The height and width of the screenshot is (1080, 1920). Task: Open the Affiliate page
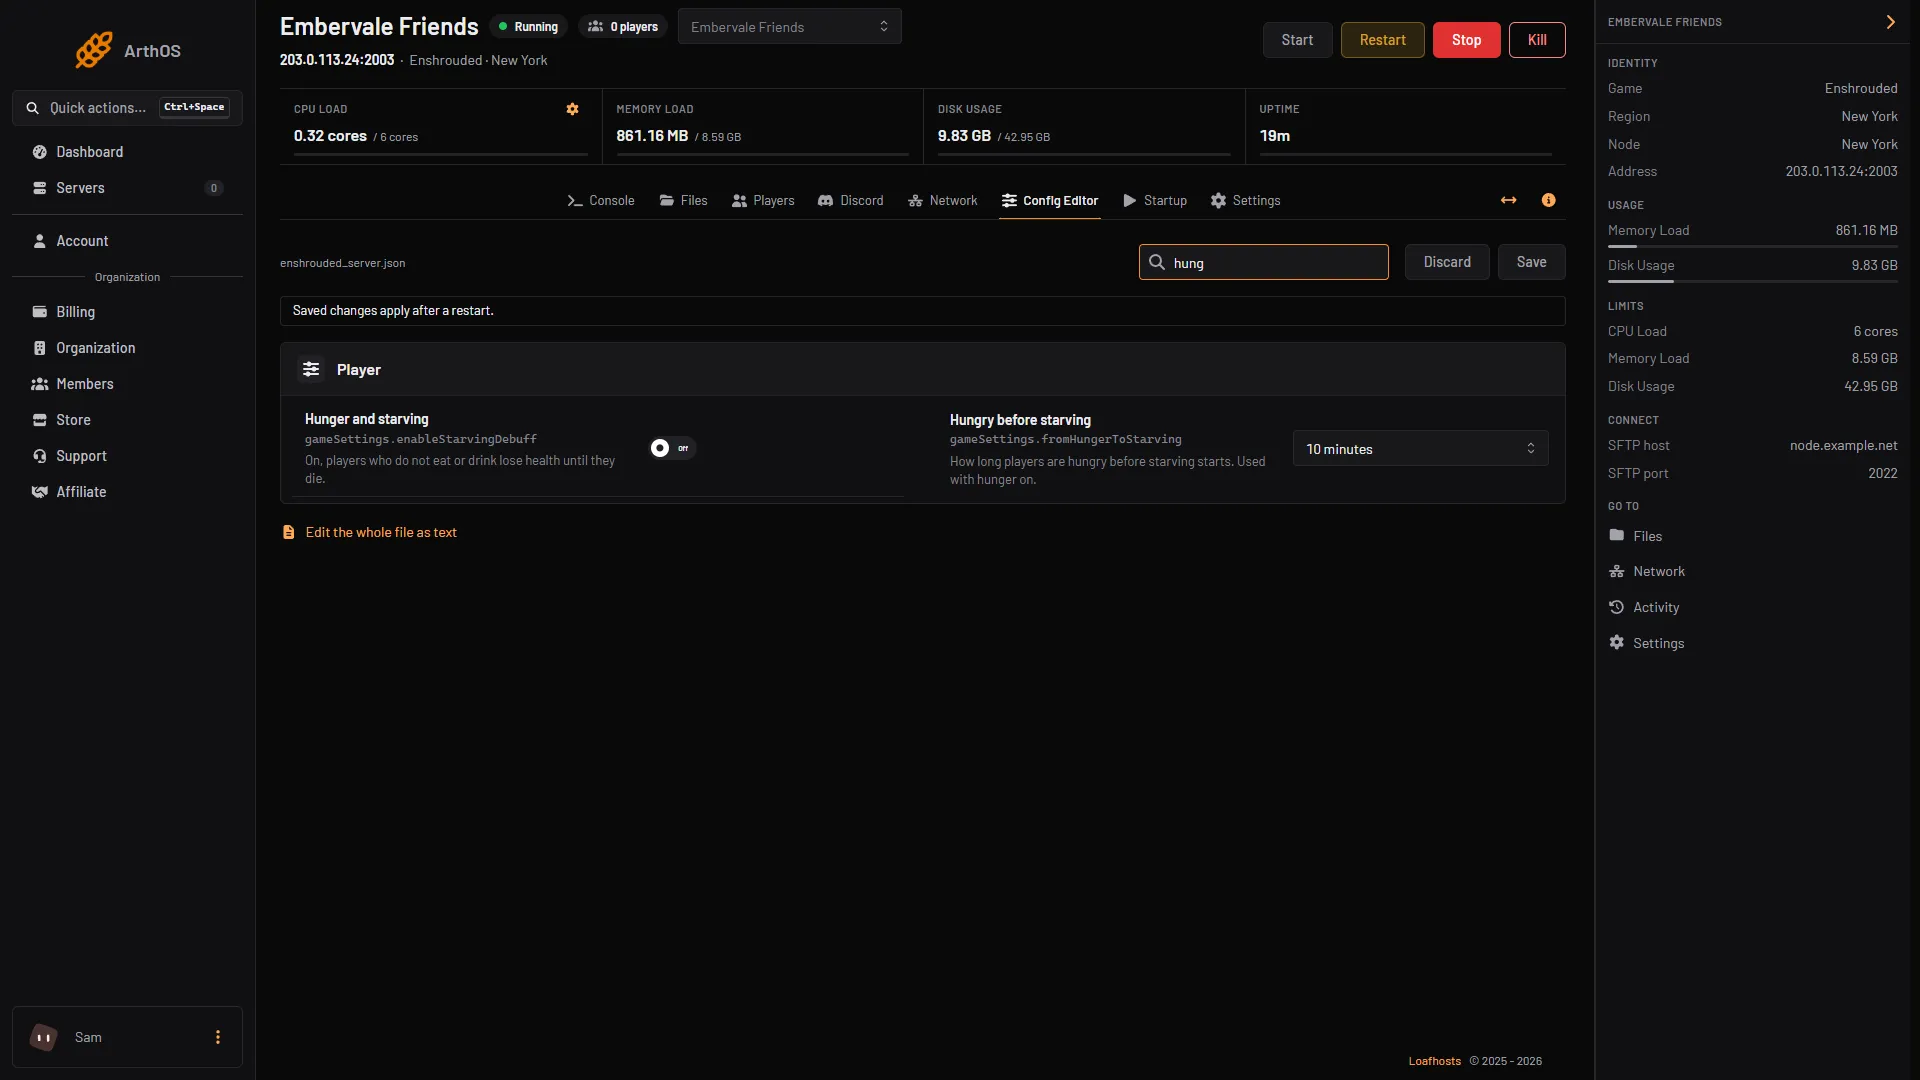pyautogui.click(x=127, y=492)
